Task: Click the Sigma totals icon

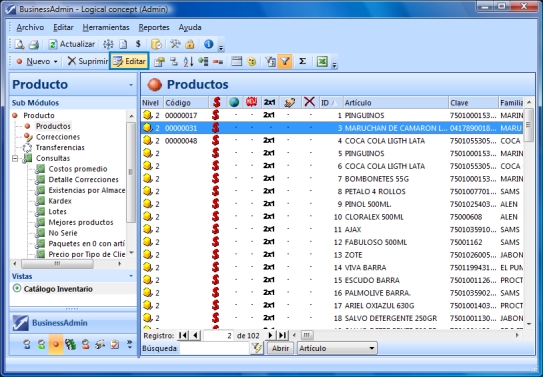Action: [x=302, y=61]
